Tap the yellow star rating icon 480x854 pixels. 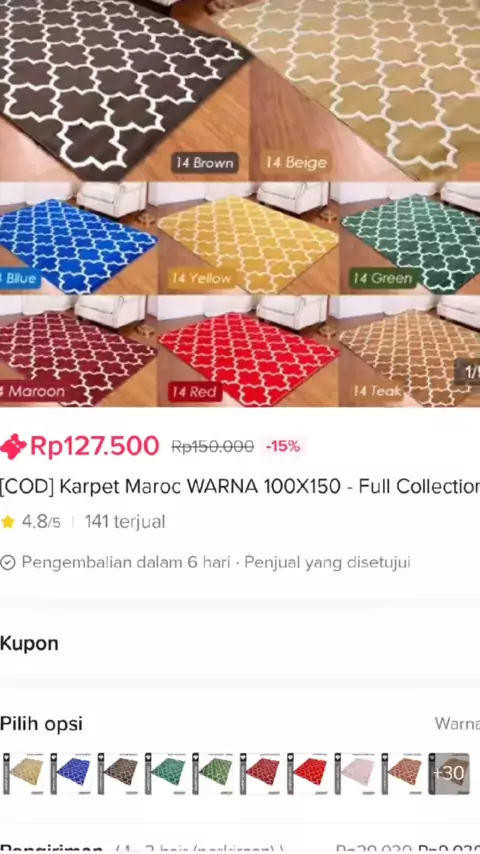(8, 522)
